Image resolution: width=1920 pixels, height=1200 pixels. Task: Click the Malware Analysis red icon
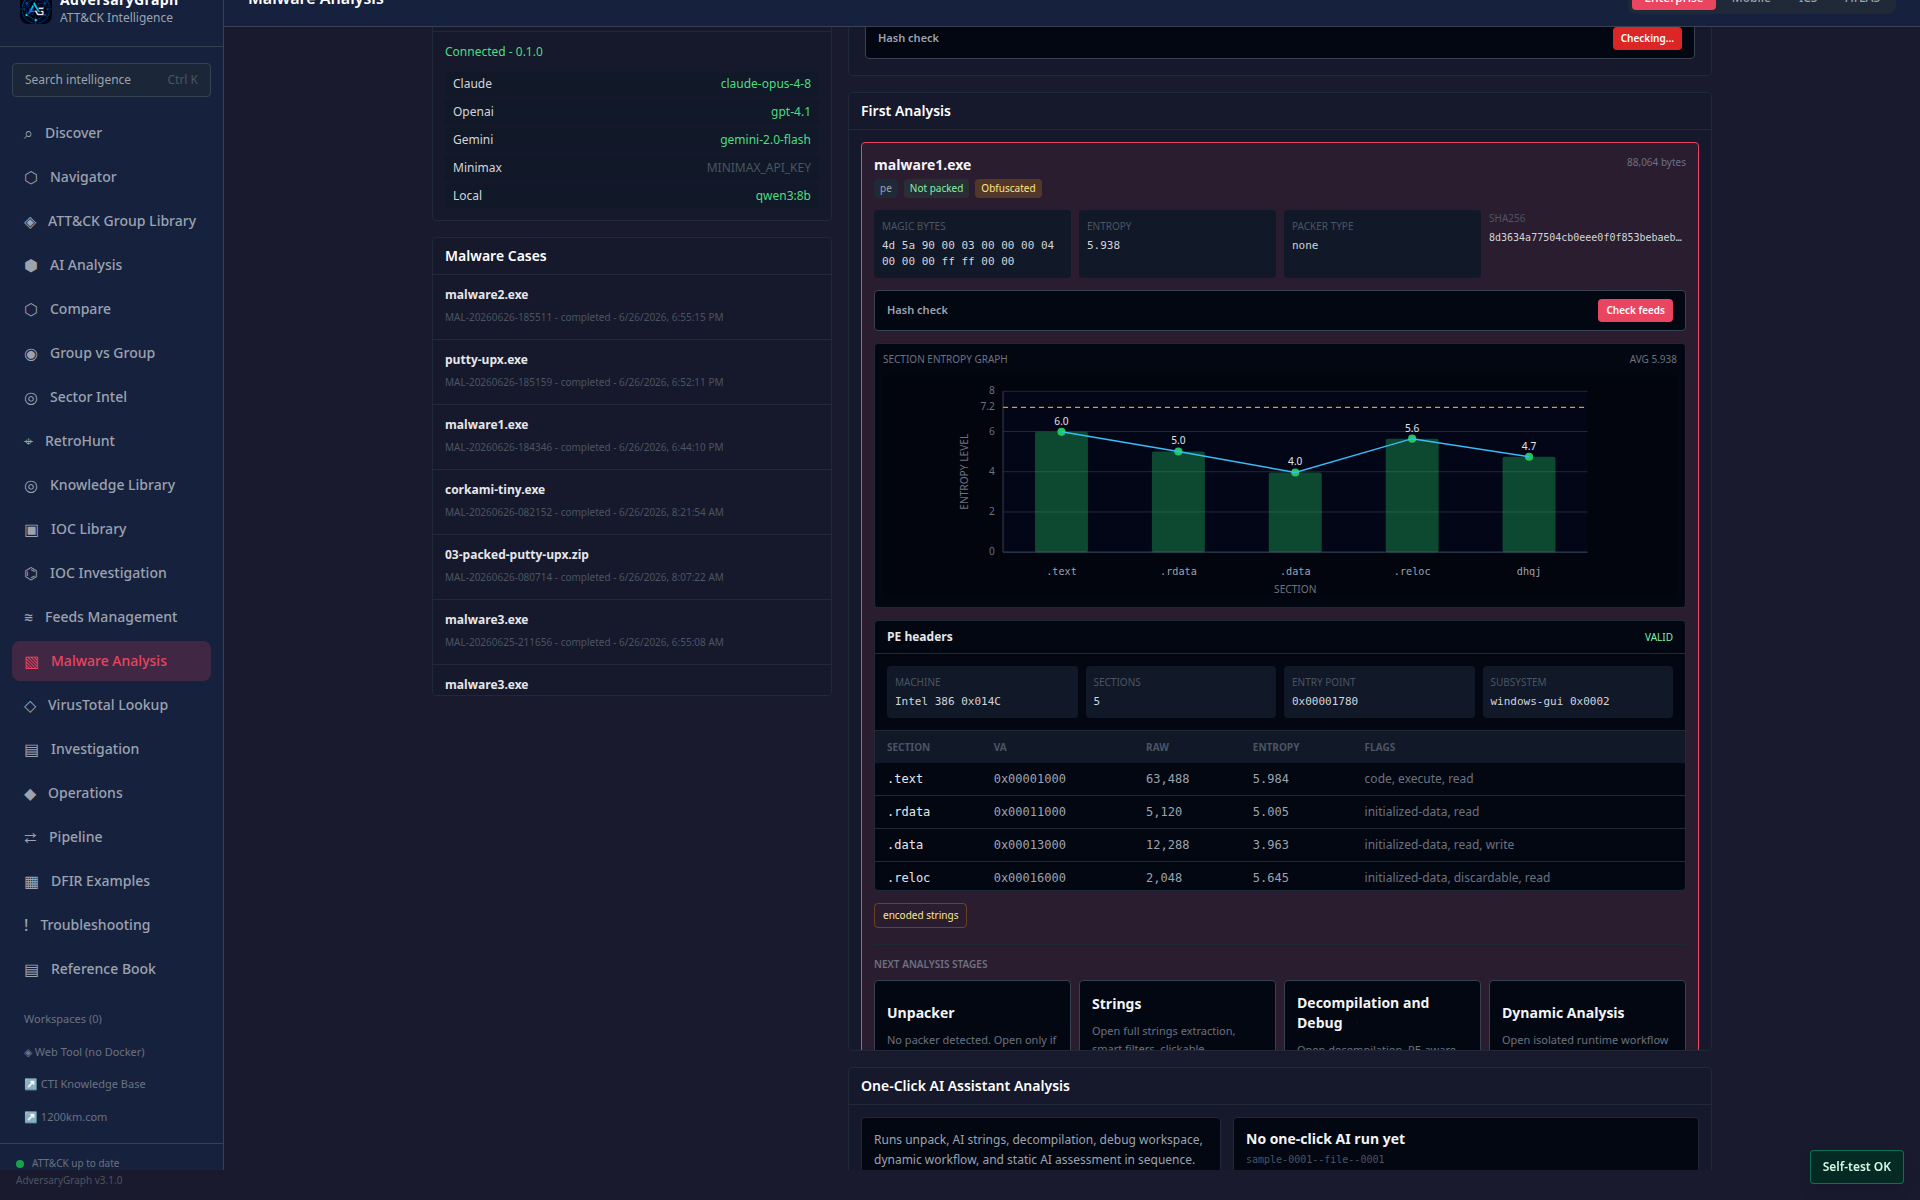pos(31,662)
